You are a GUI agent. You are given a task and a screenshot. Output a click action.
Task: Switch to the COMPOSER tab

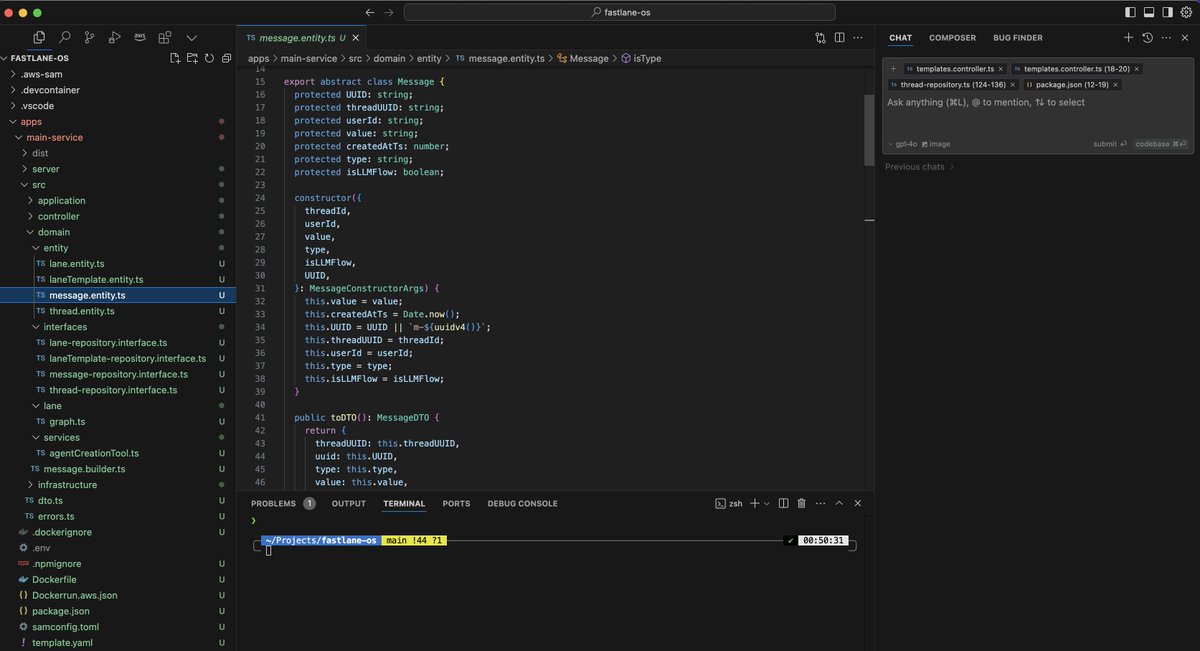click(952, 38)
